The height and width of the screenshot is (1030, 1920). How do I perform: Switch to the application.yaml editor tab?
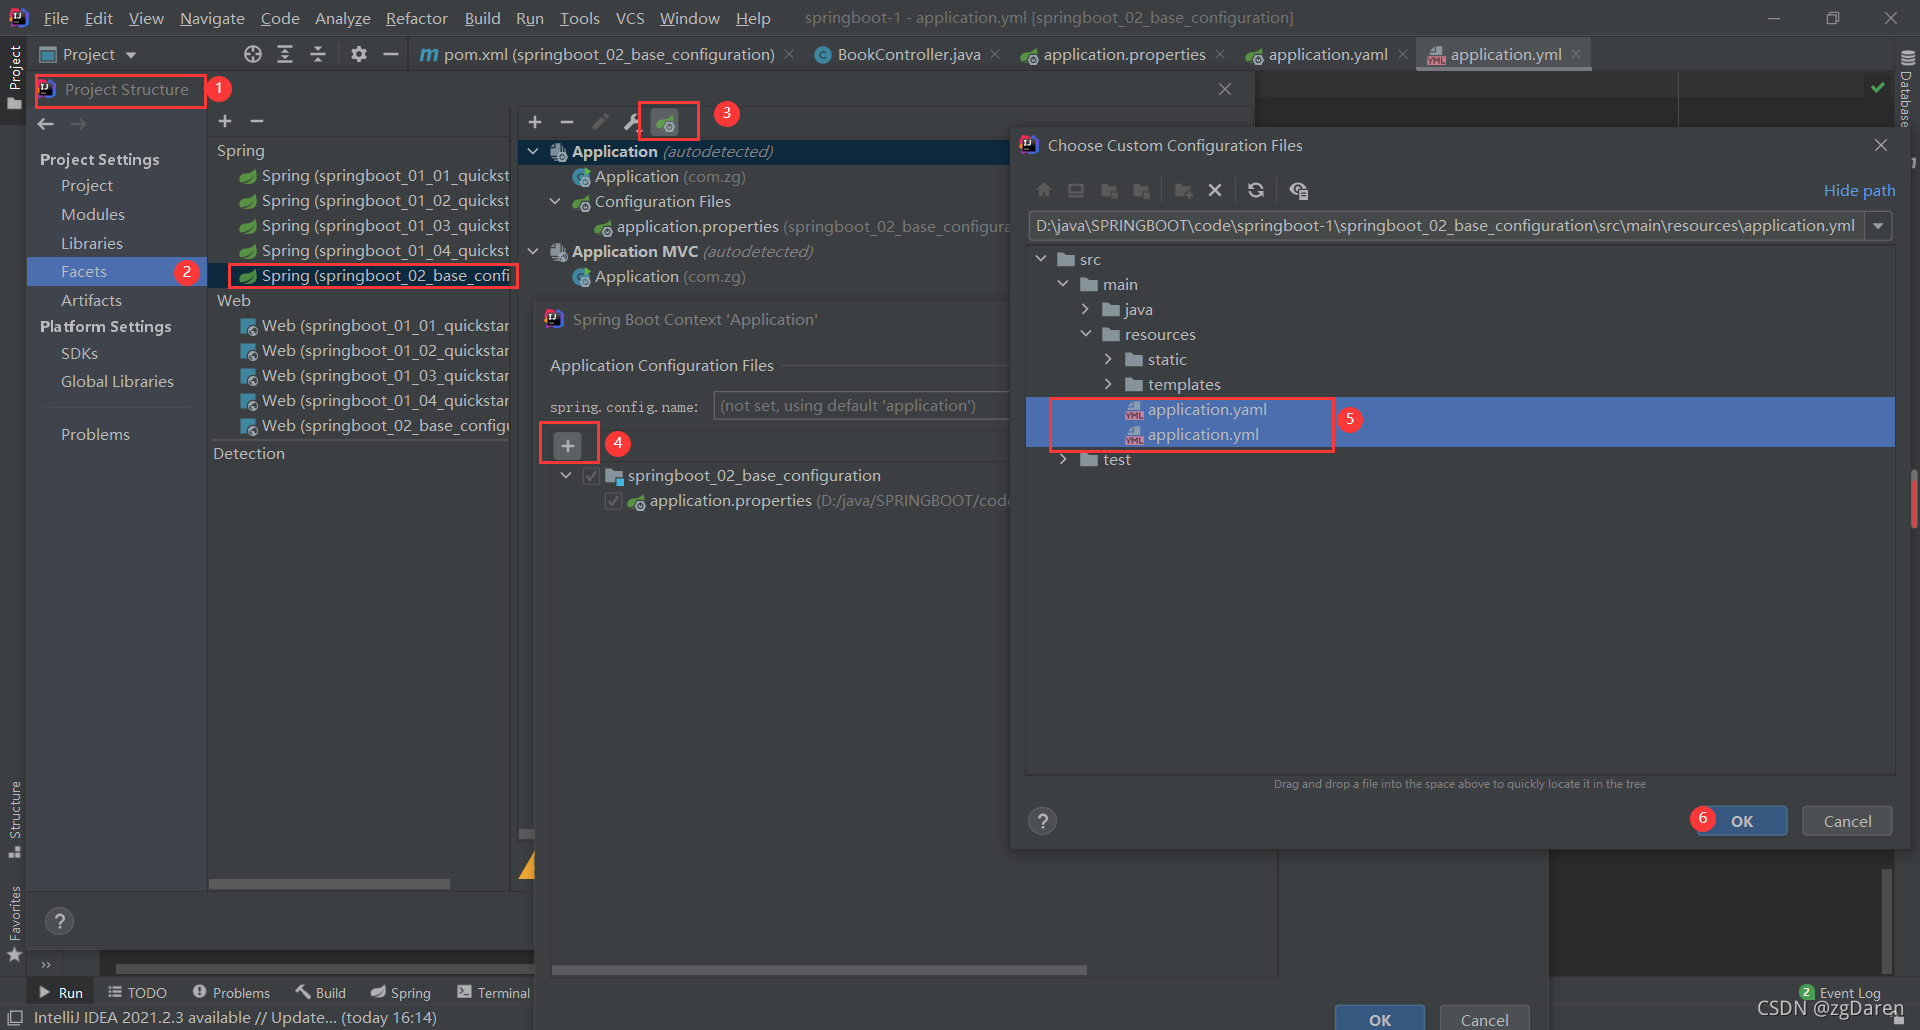click(1327, 54)
